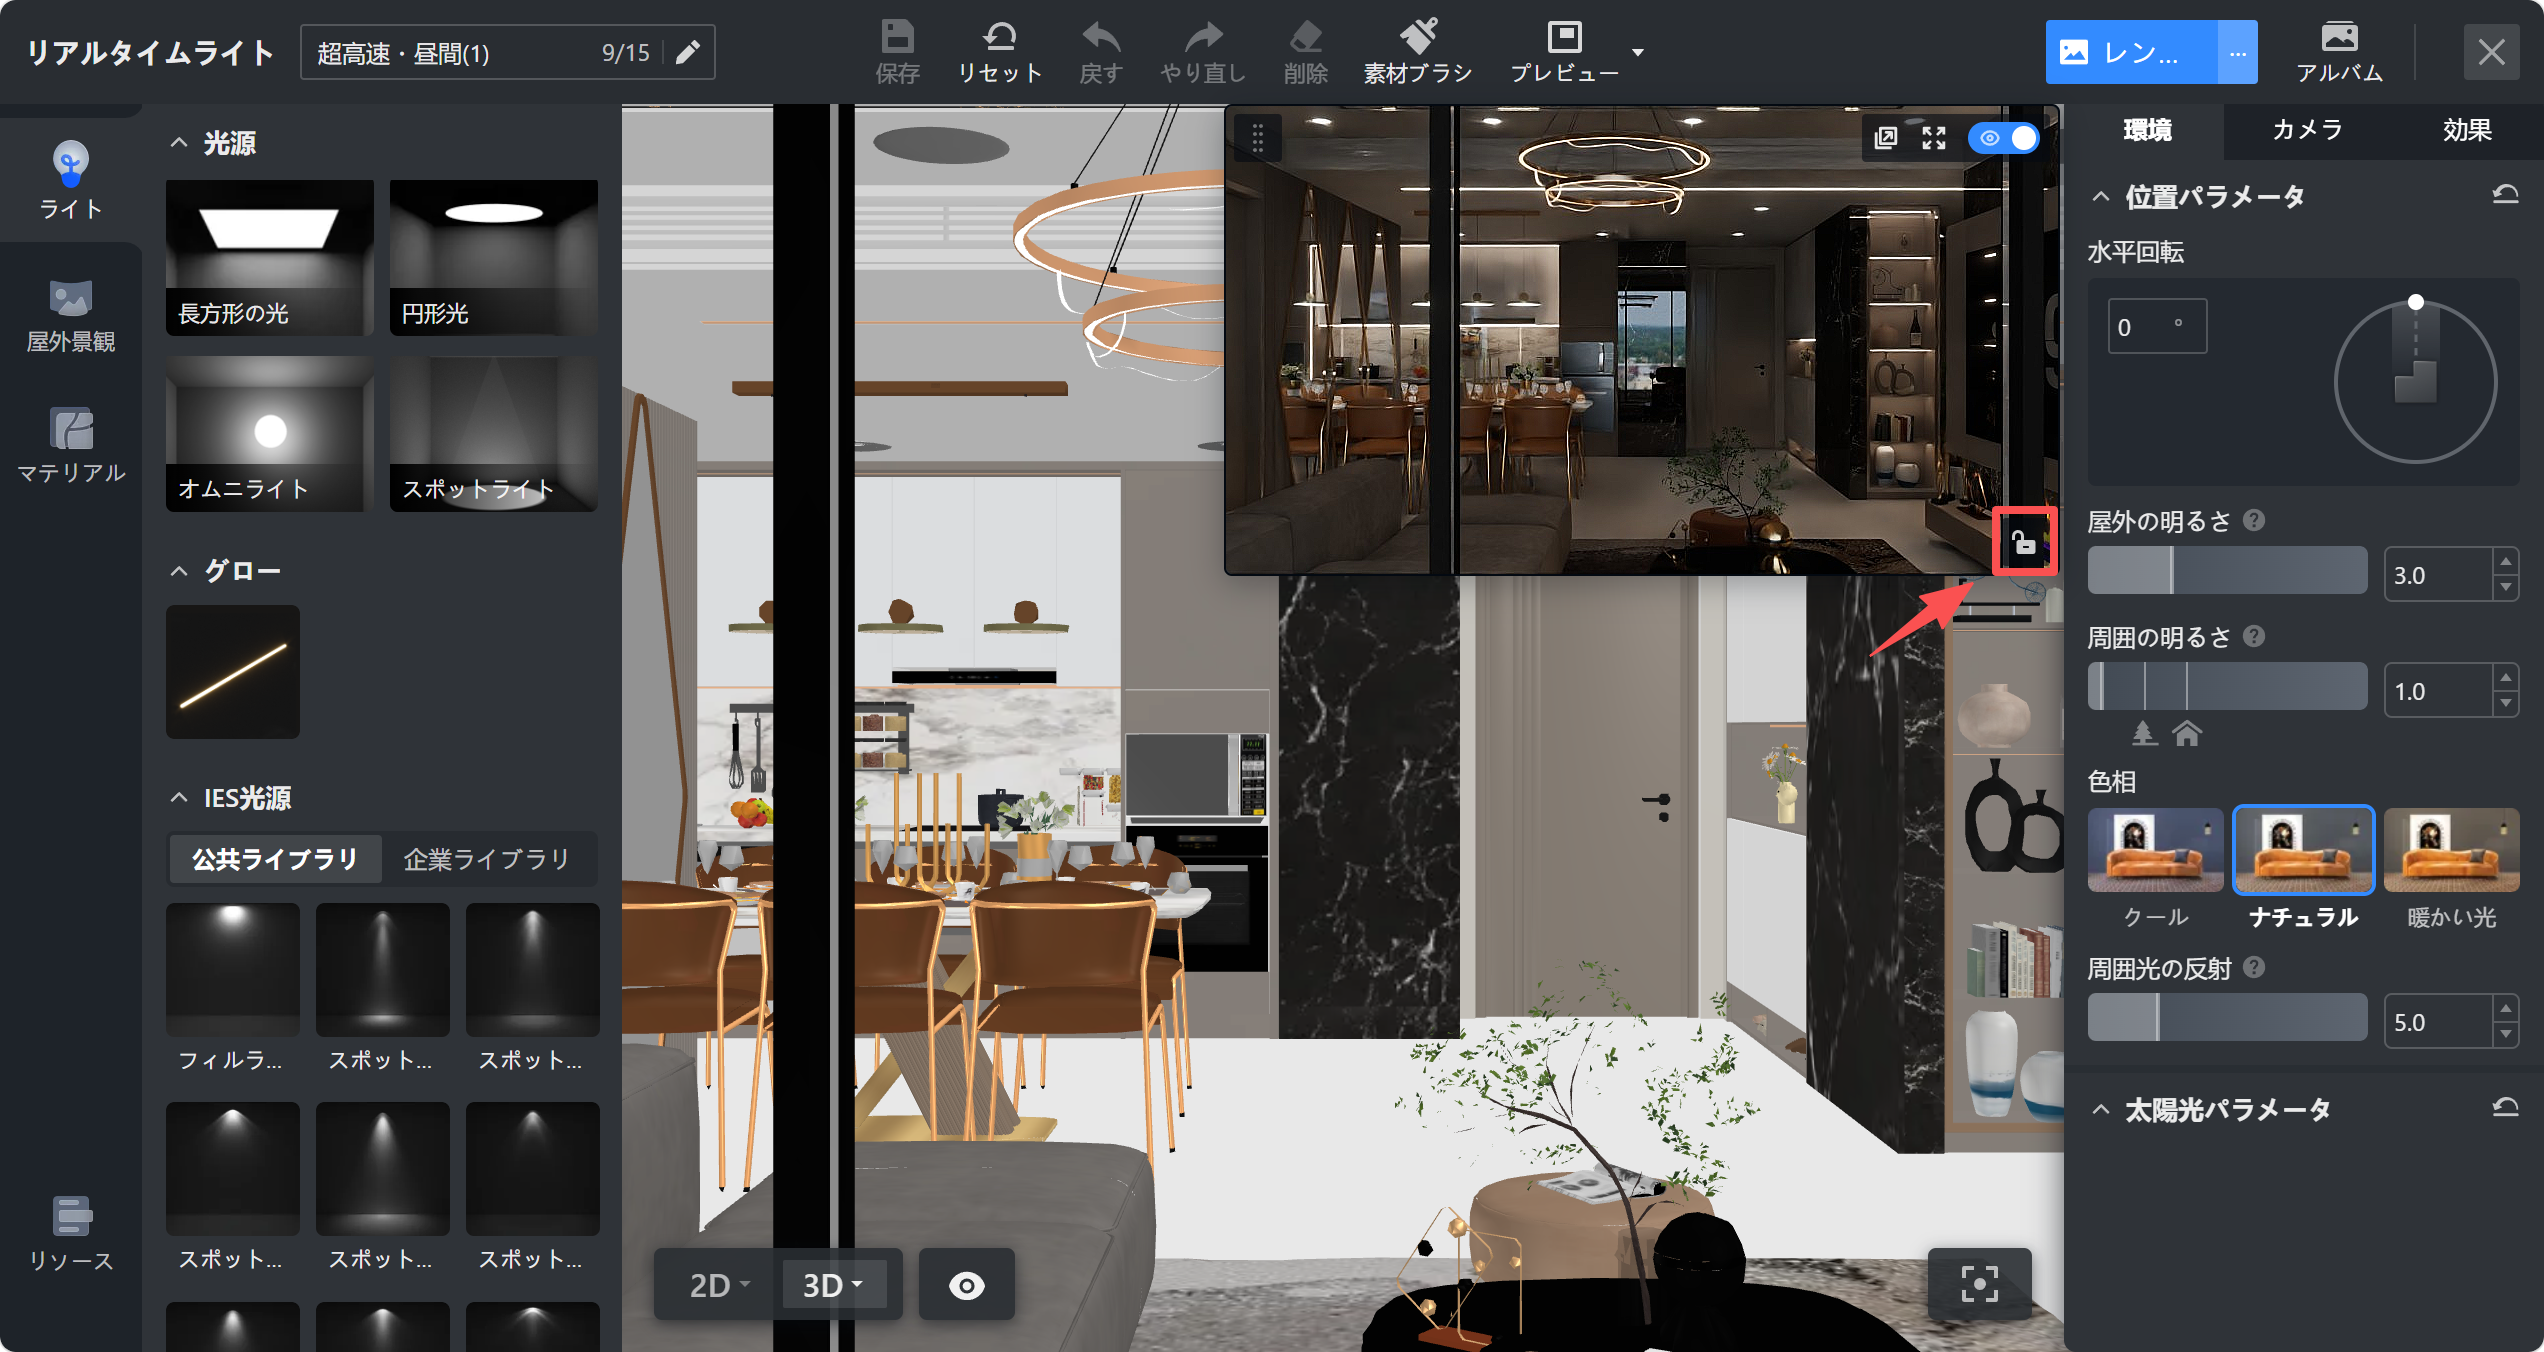Click the unlock icon on the preview

[2024, 542]
